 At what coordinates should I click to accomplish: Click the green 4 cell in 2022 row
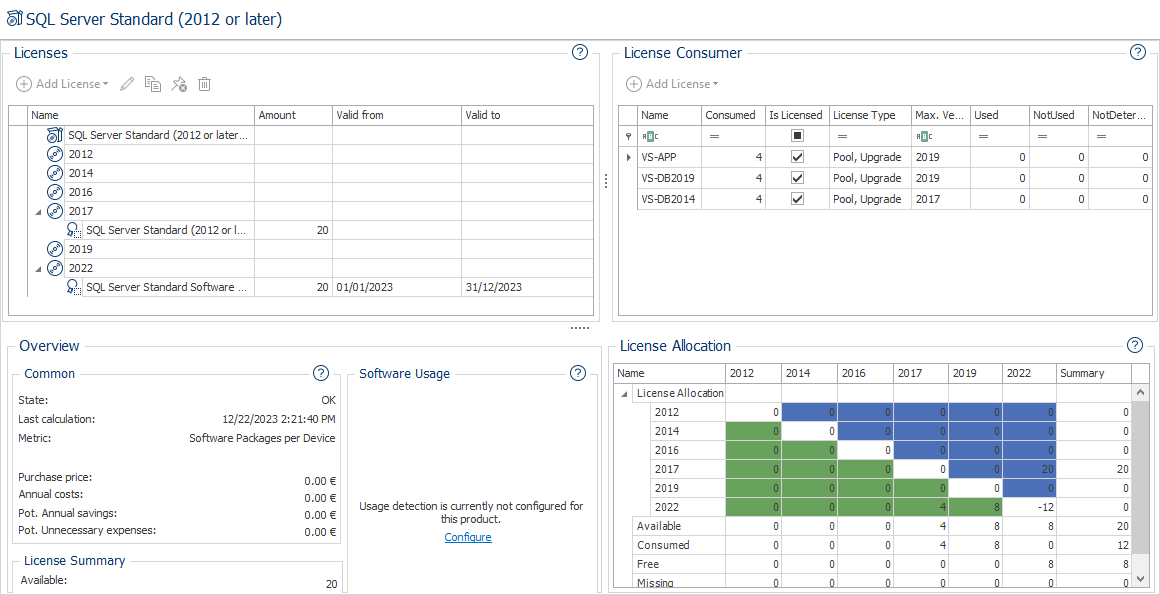(920, 507)
